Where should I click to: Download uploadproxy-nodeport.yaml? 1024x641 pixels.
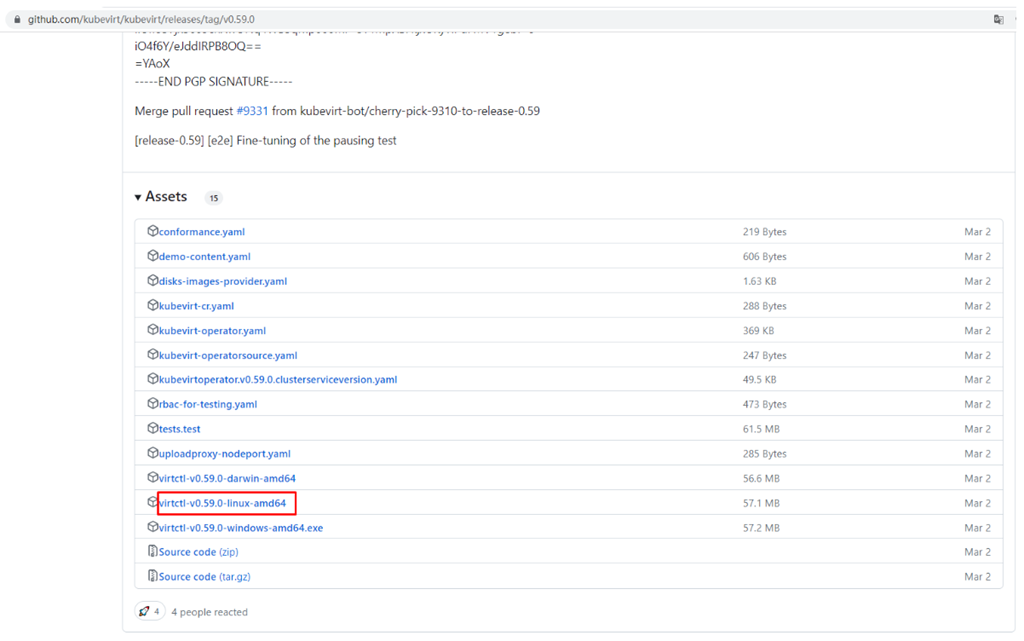225,454
